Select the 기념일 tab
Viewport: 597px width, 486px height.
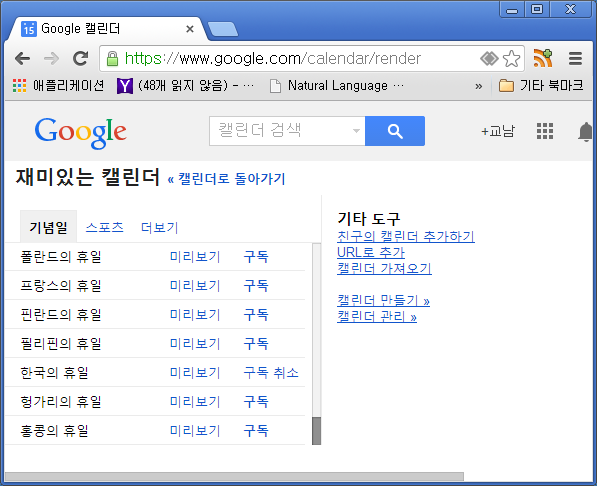point(48,227)
